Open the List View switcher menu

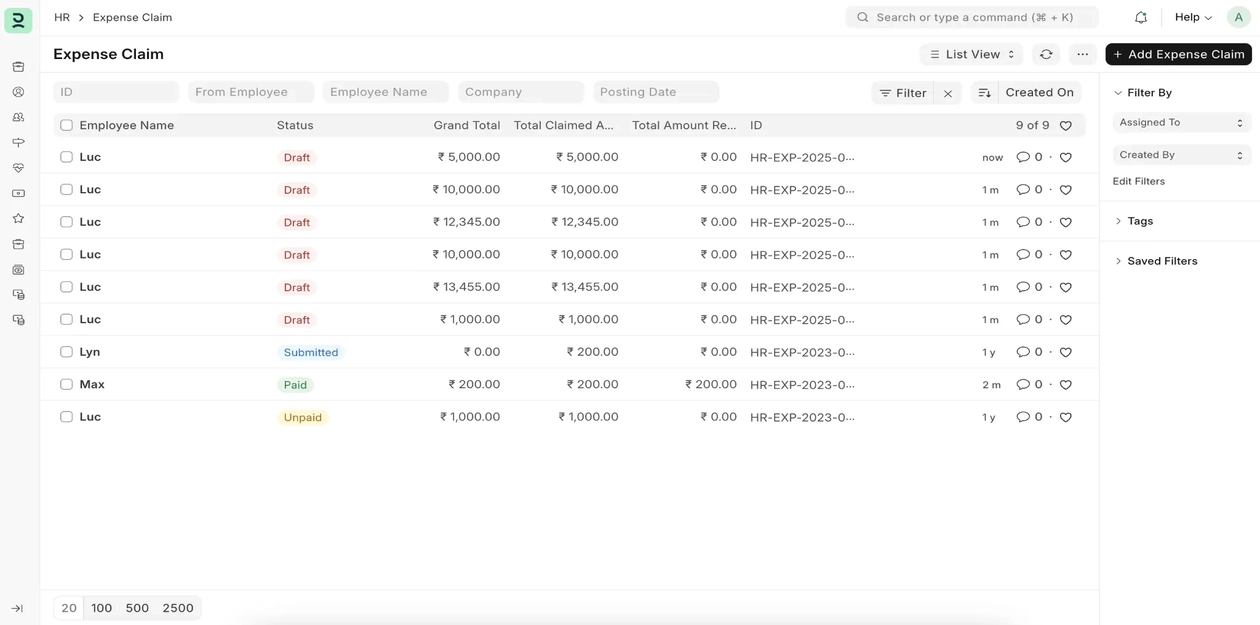pyautogui.click(x=971, y=54)
